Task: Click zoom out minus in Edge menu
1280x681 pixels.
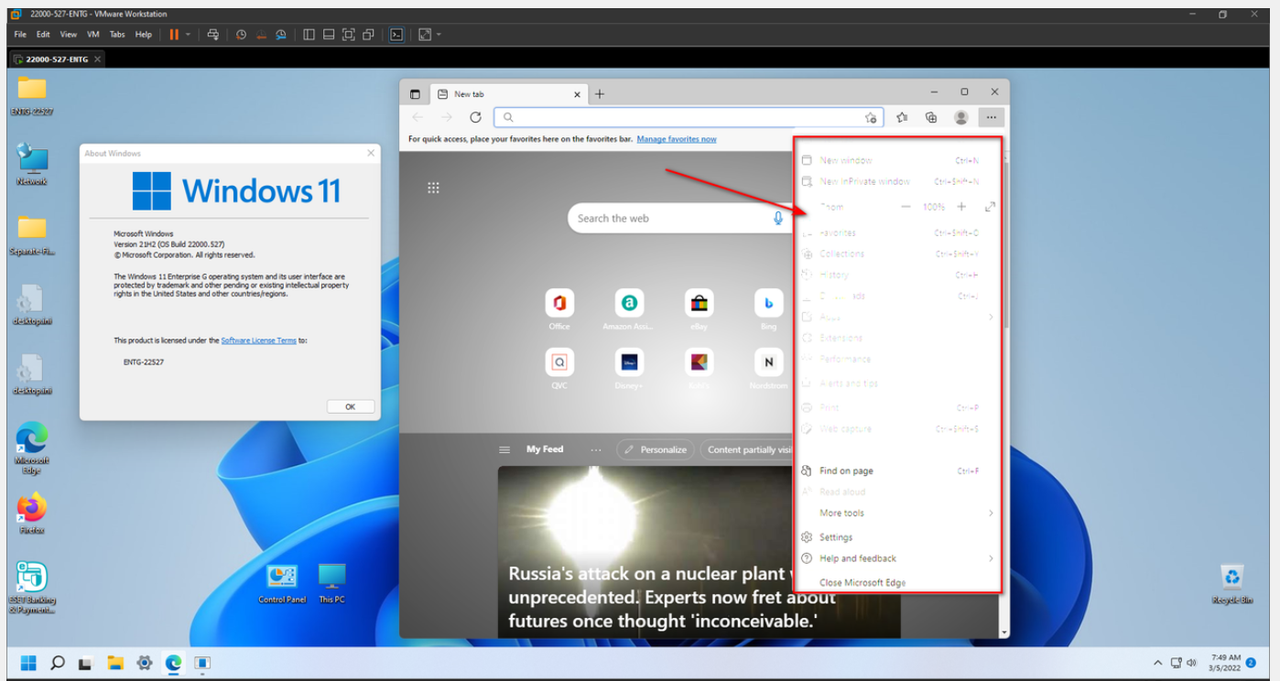Action: click(906, 206)
